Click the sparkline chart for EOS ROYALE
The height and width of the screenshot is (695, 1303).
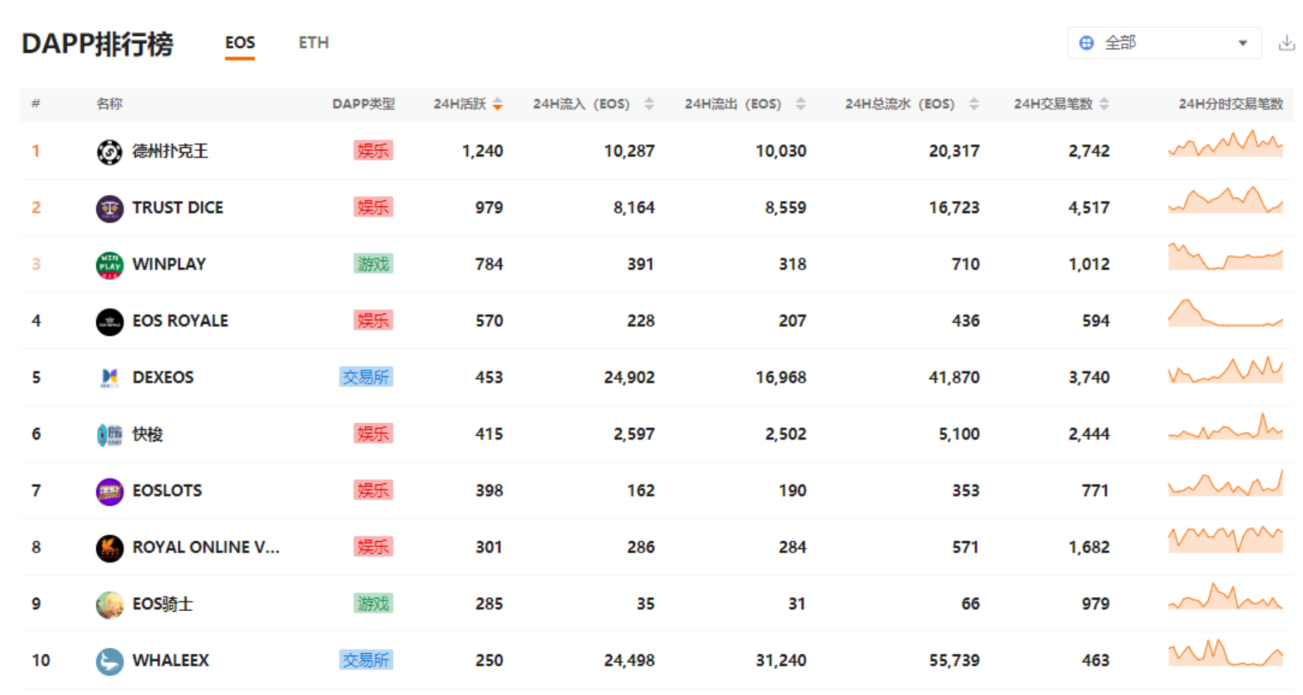1225,313
